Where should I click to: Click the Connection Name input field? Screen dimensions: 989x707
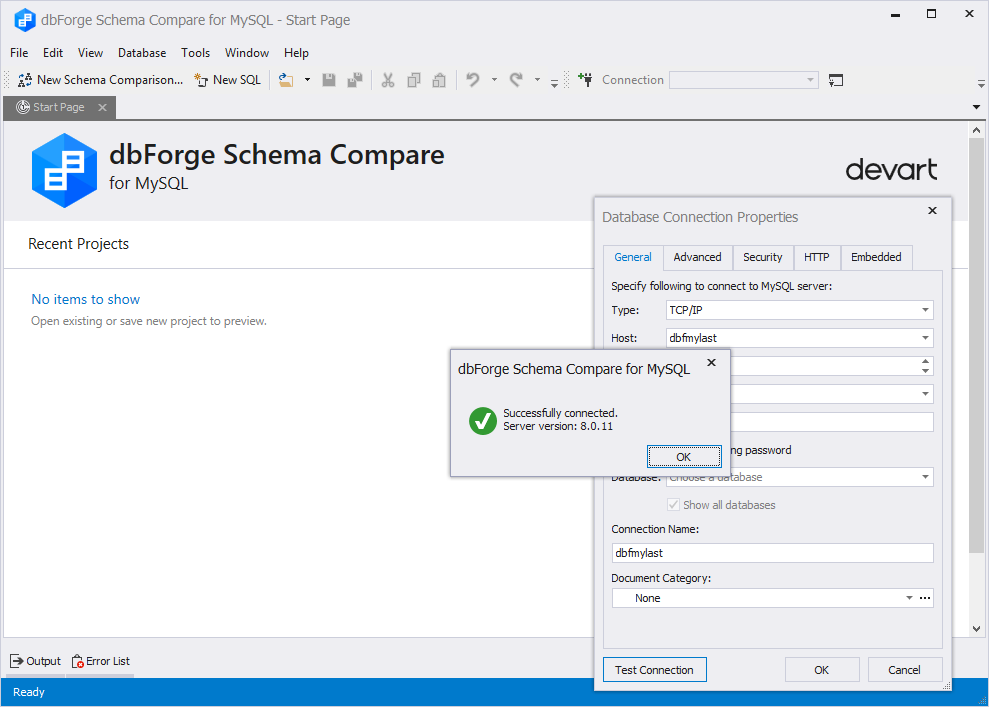pos(772,553)
